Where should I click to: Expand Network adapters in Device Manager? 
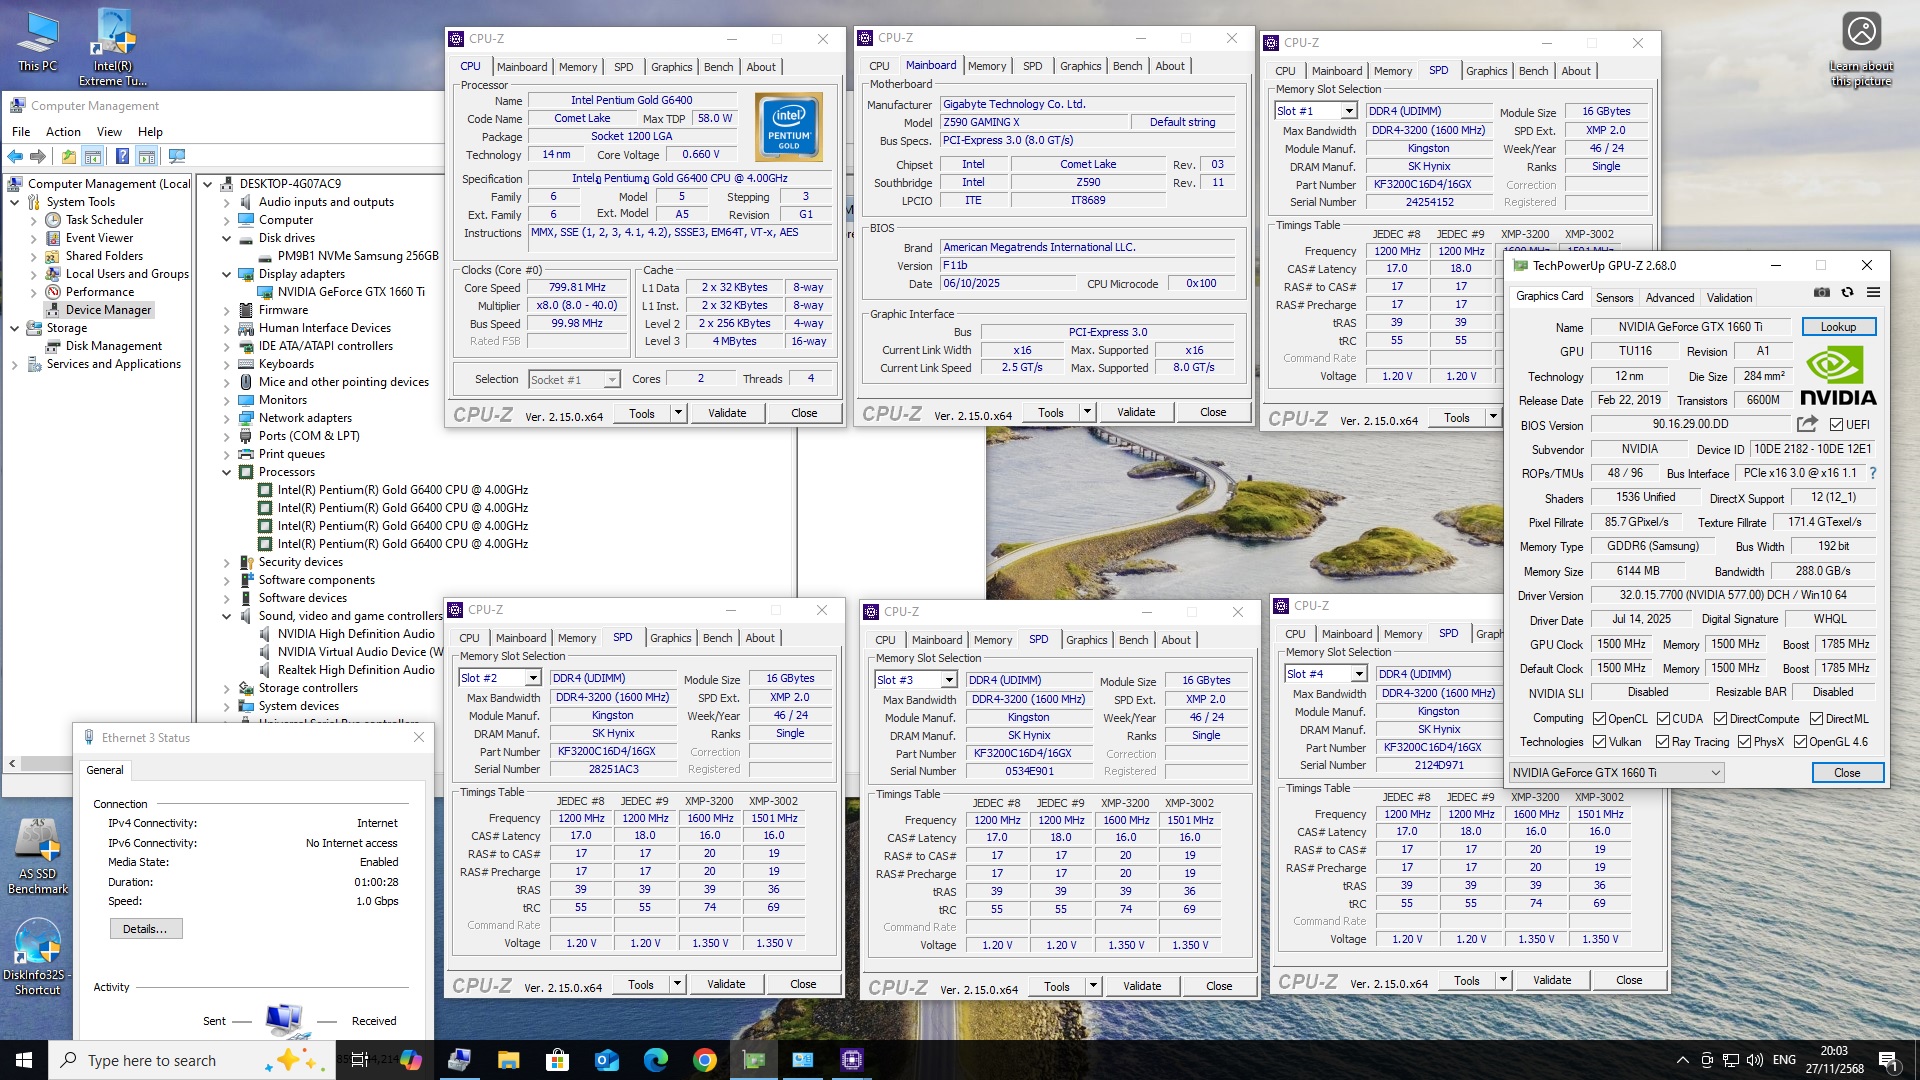tap(227, 418)
